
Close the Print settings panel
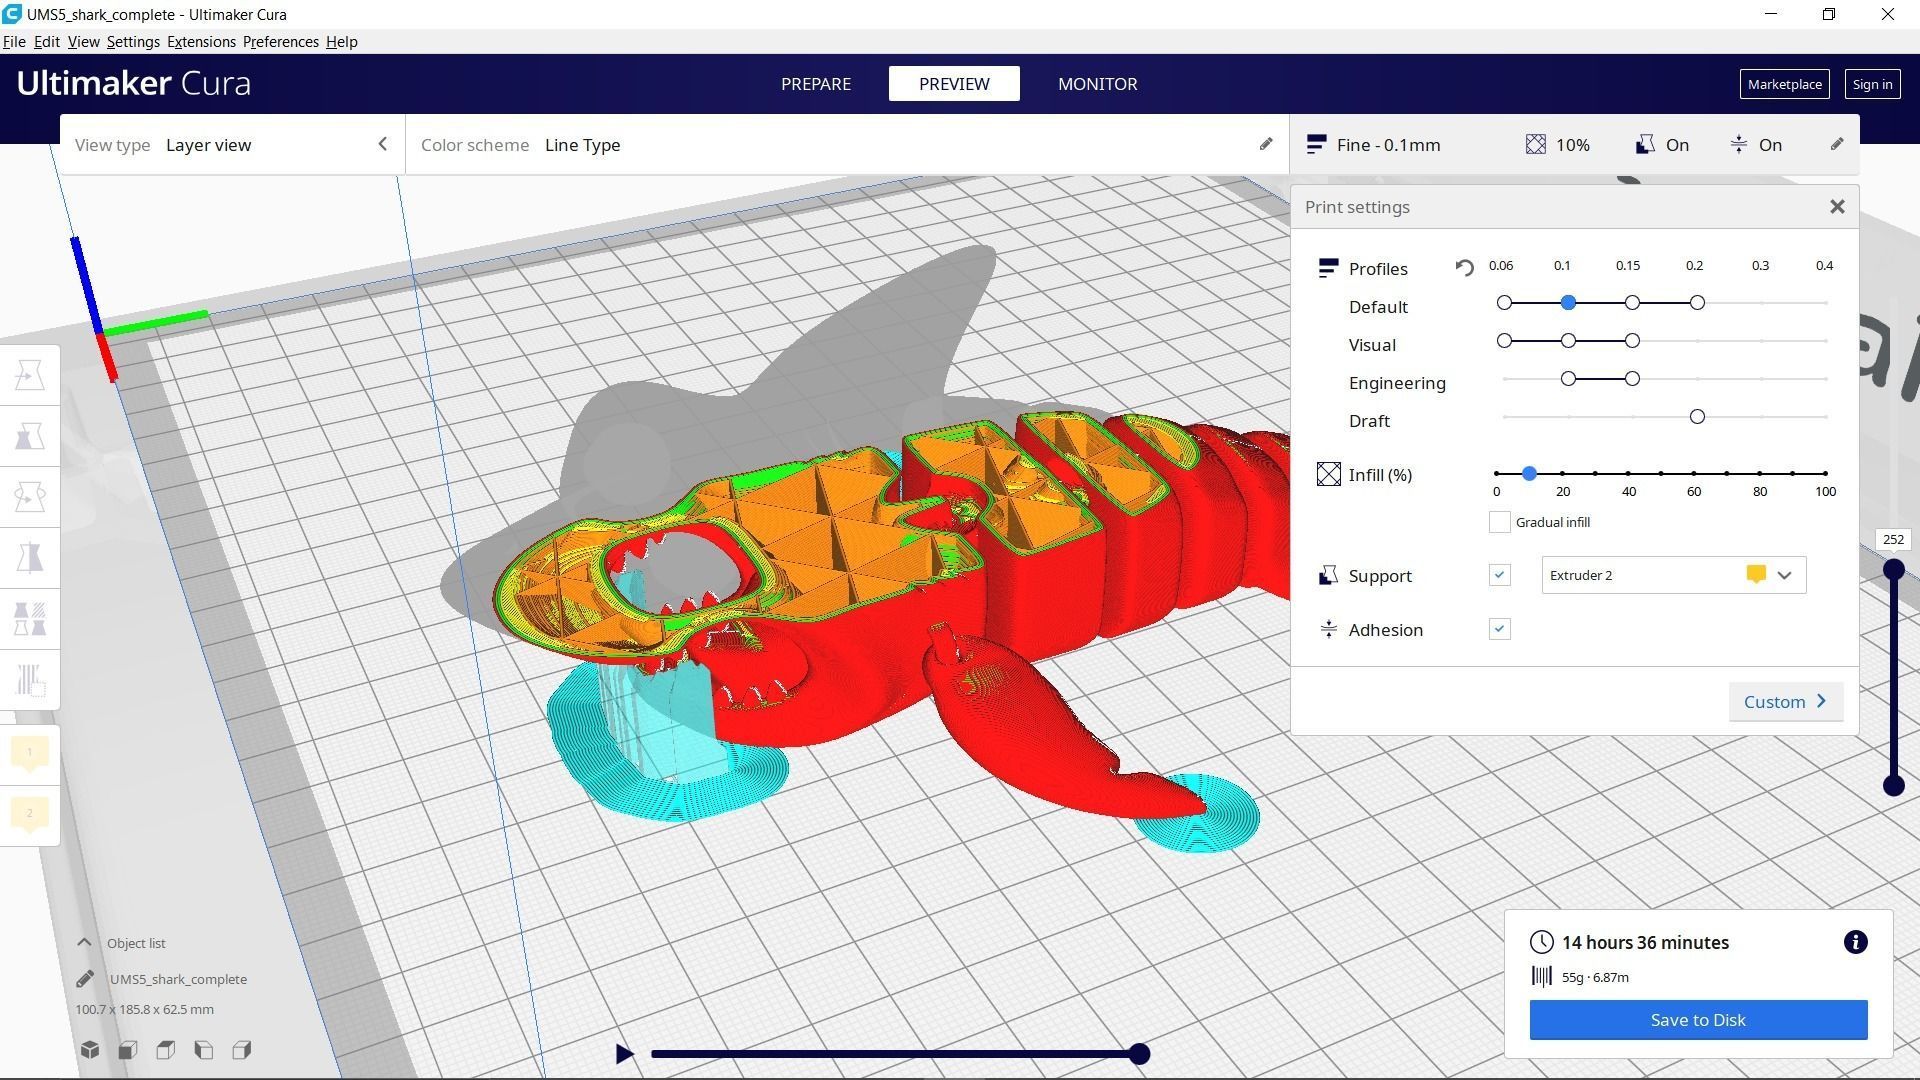[1837, 207]
